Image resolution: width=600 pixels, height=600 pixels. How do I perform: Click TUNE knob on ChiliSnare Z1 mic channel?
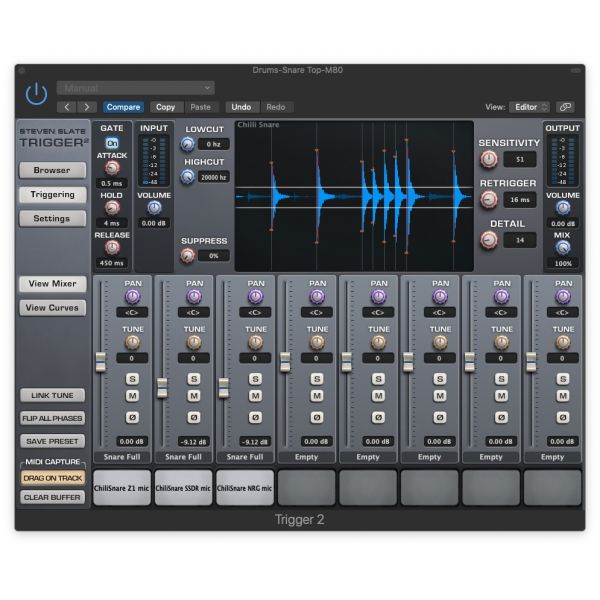[132, 342]
